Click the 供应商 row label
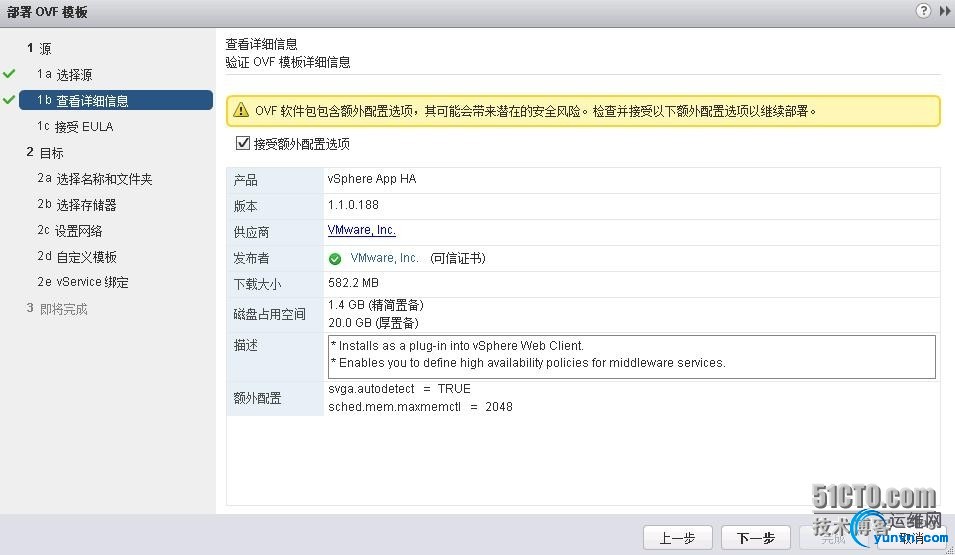Viewport: 955px width, 555px height. pos(251,232)
